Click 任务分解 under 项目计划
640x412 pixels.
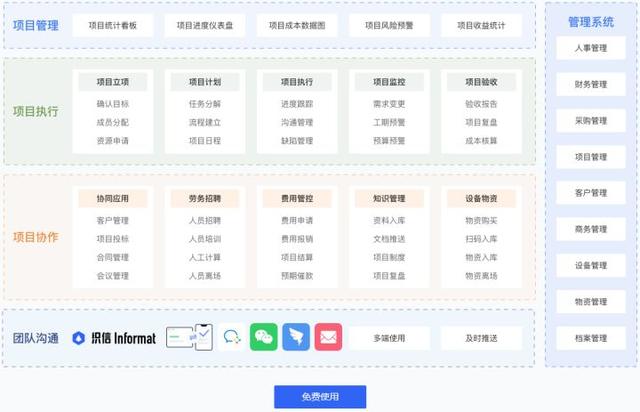205,104
